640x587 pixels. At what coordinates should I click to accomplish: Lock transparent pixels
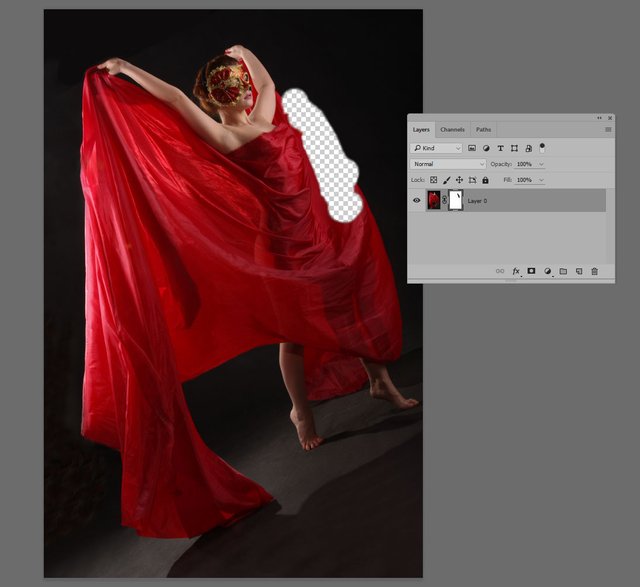pos(433,180)
